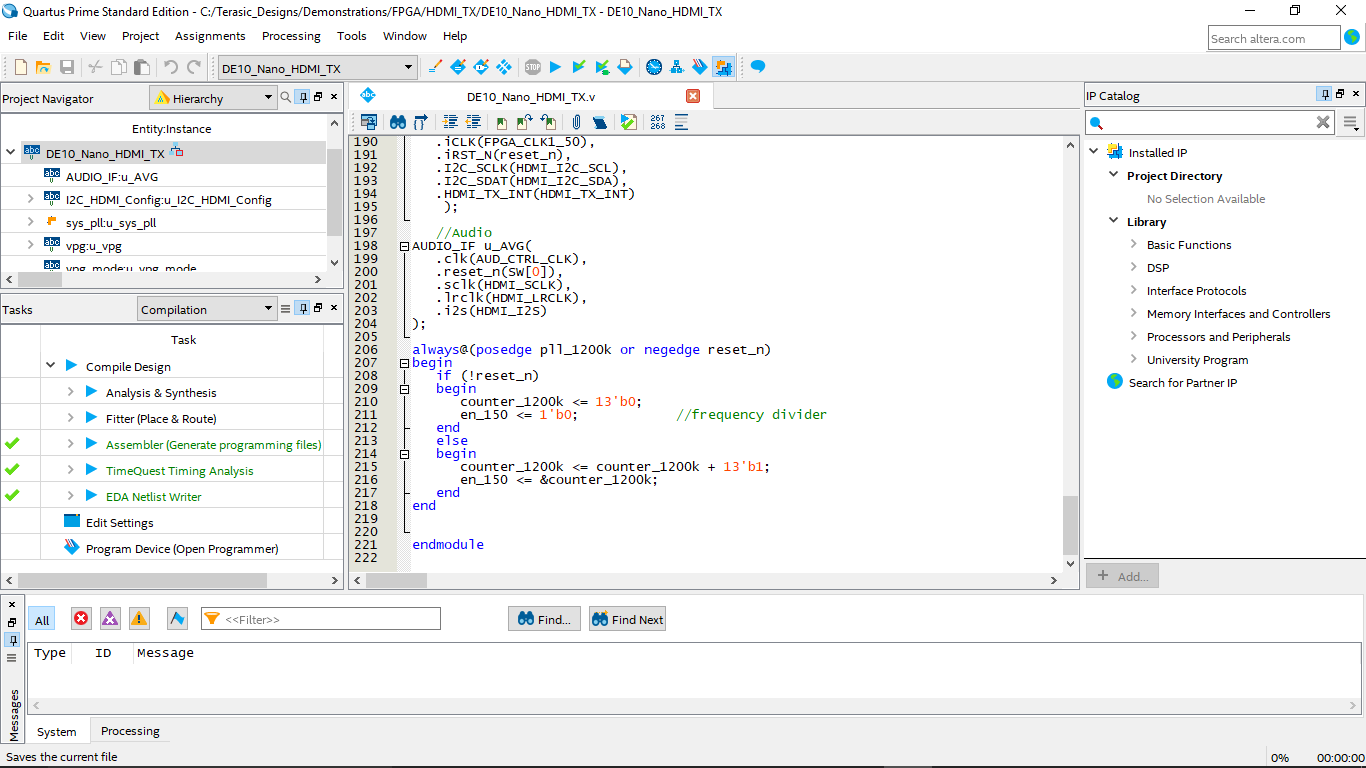This screenshot has width=1366, height=768.
Task: Open the Programmer from the toolbar
Action: (x=700, y=67)
